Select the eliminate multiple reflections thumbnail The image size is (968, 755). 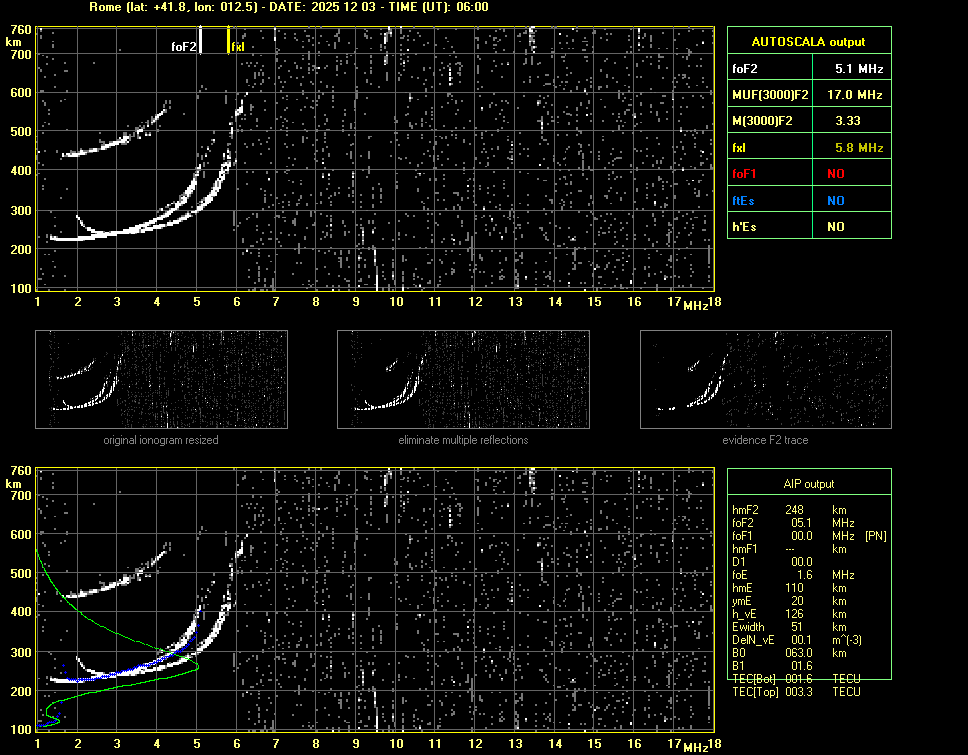tap(463, 380)
